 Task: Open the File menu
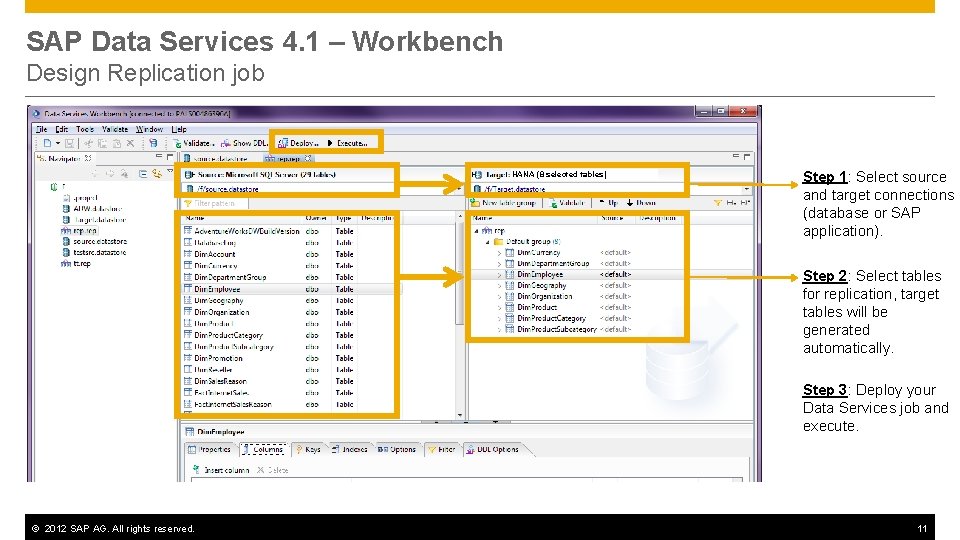[41, 129]
